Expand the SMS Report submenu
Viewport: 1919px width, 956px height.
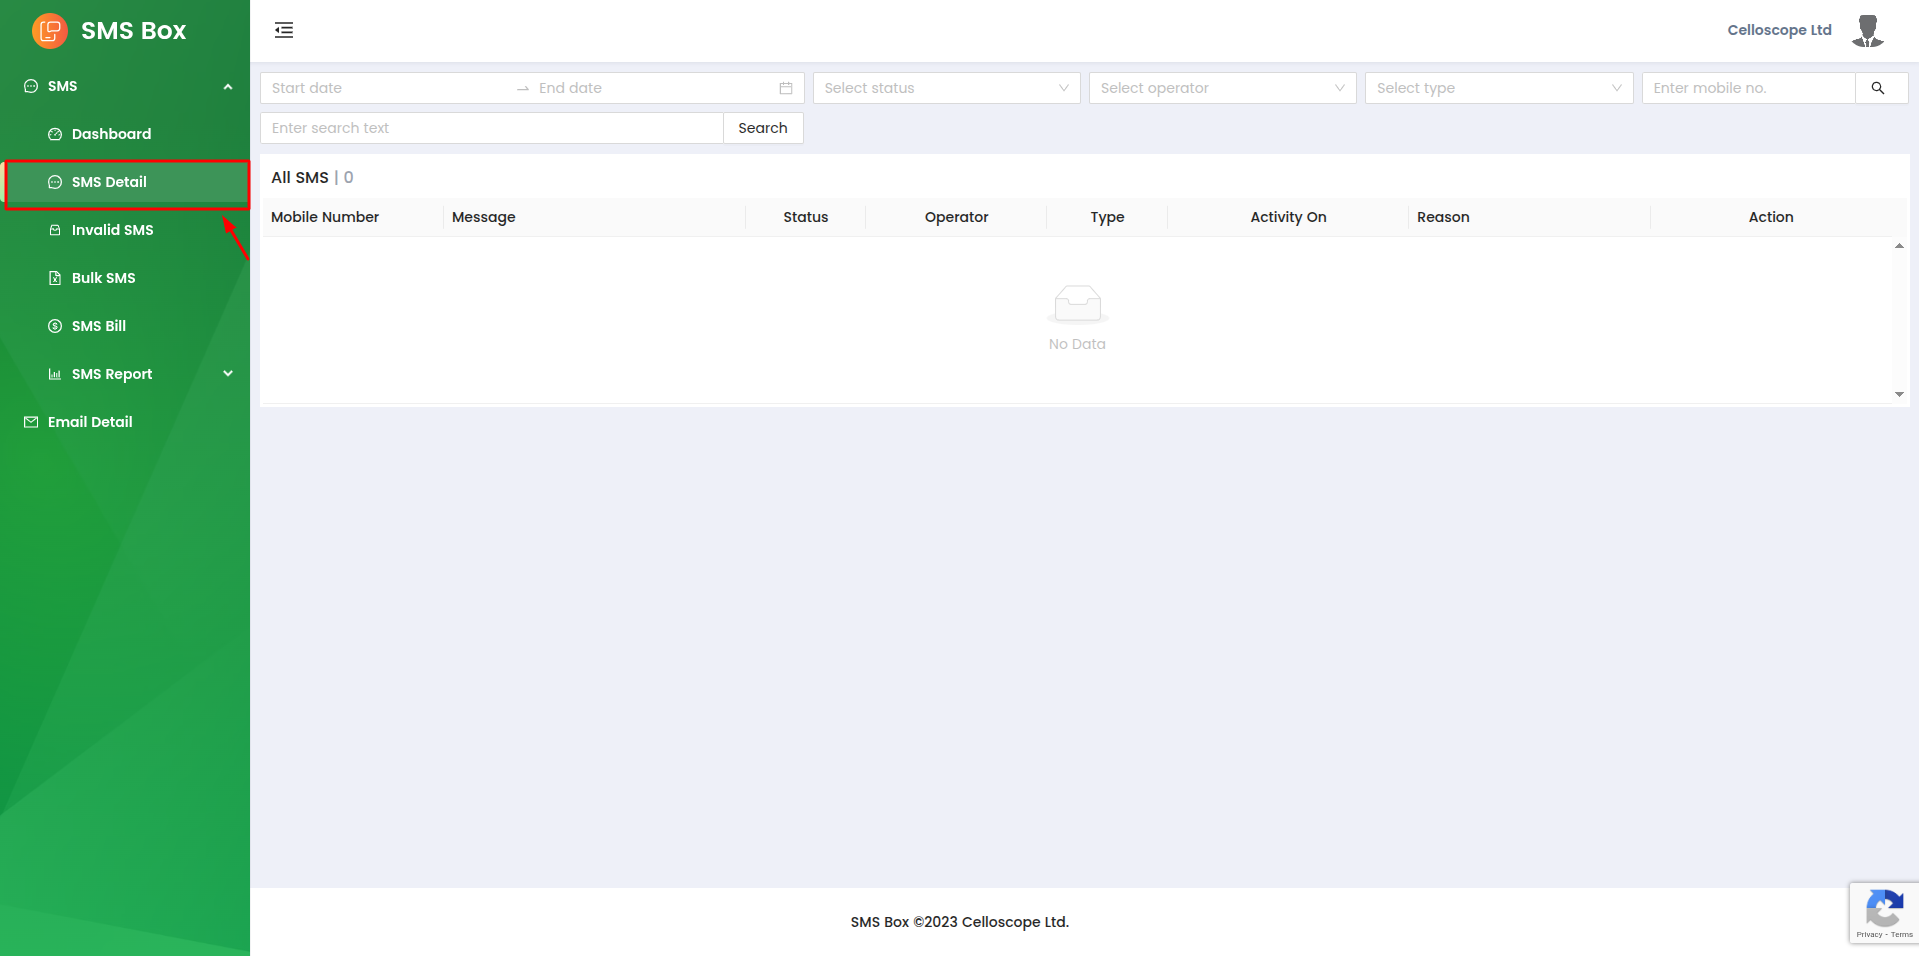pyautogui.click(x=228, y=374)
